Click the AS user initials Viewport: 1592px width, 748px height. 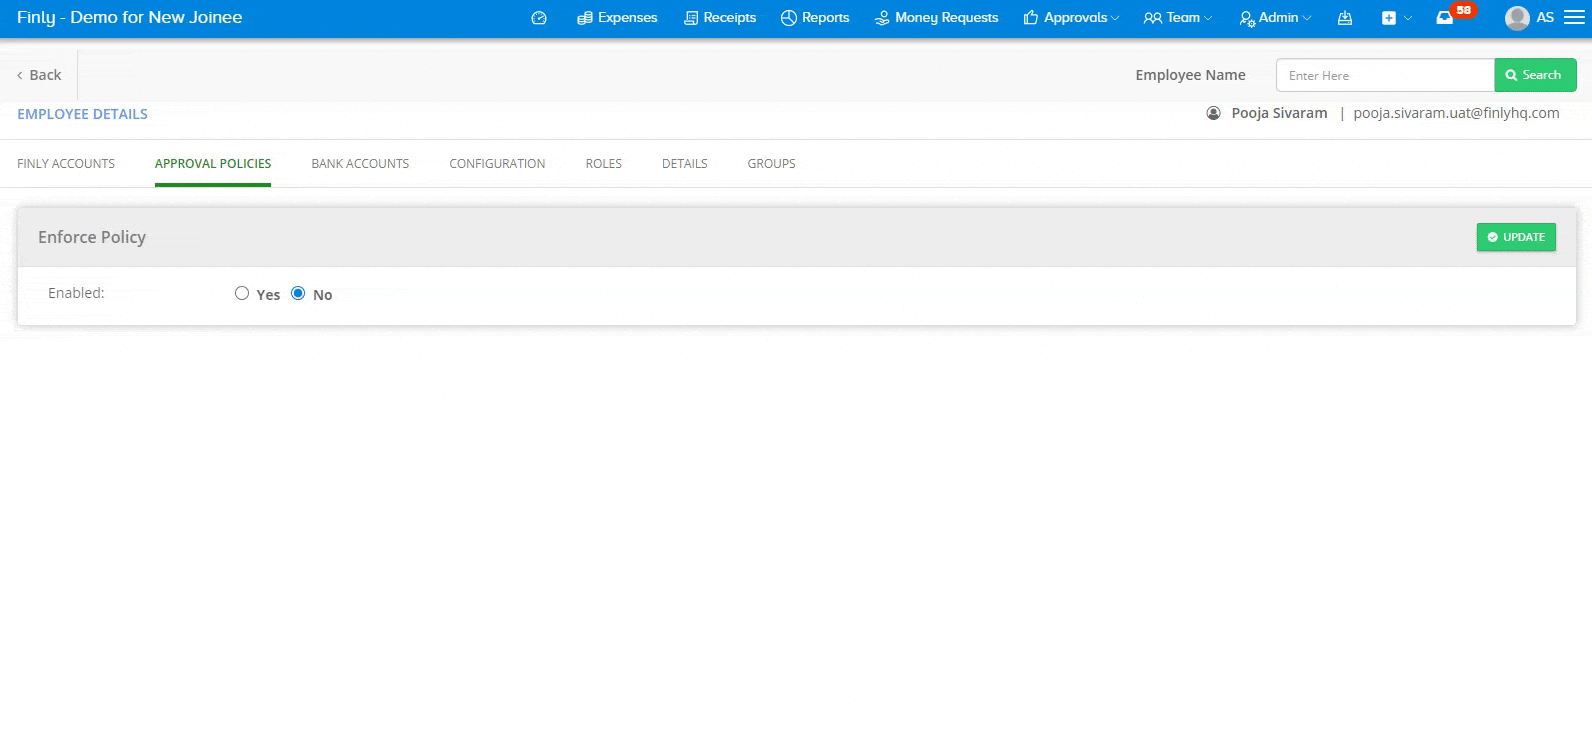[x=1545, y=18]
